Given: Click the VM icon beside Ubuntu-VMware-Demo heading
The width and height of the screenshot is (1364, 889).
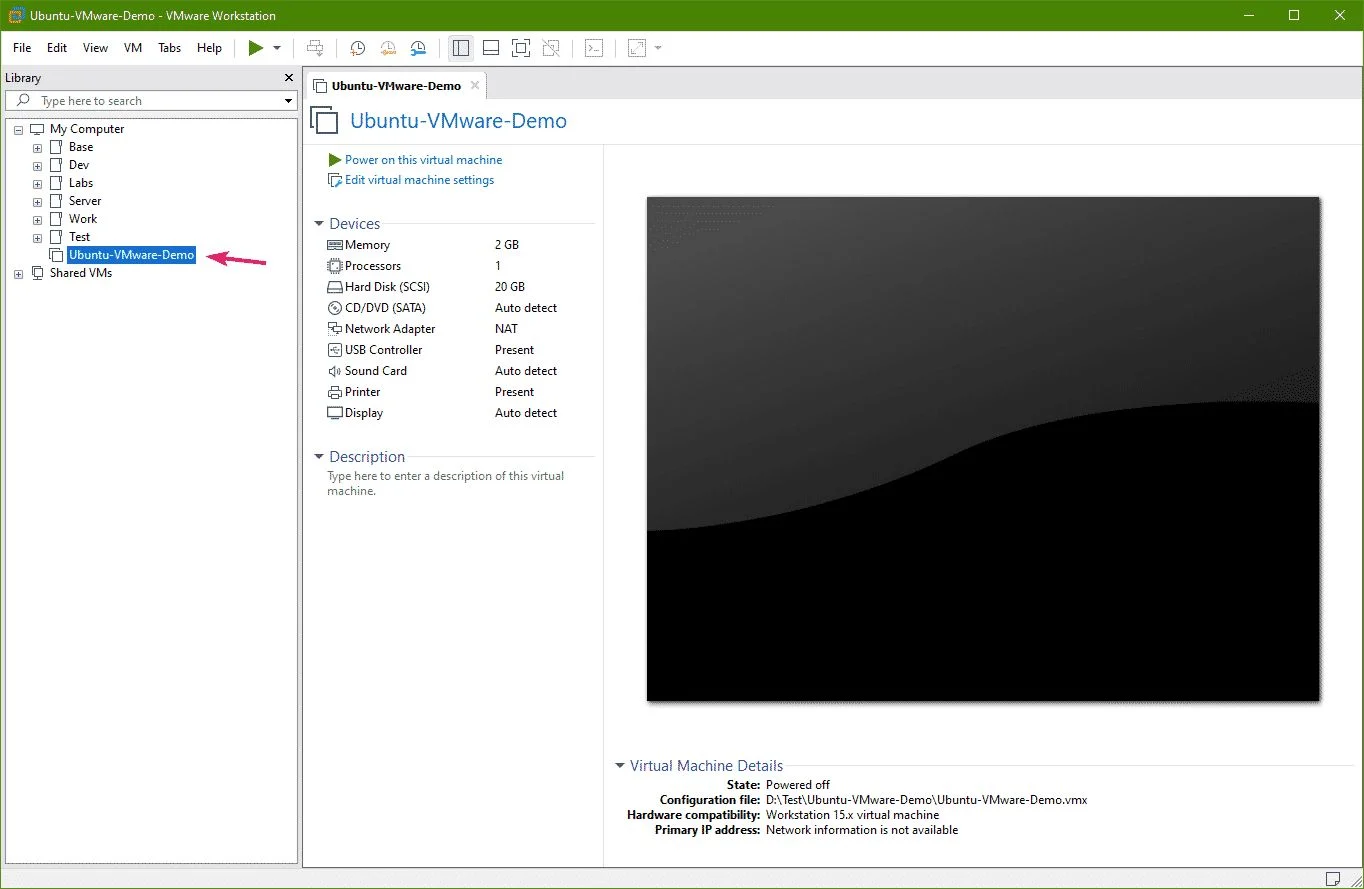Looking at the screenshot, I should pos(324,121).
